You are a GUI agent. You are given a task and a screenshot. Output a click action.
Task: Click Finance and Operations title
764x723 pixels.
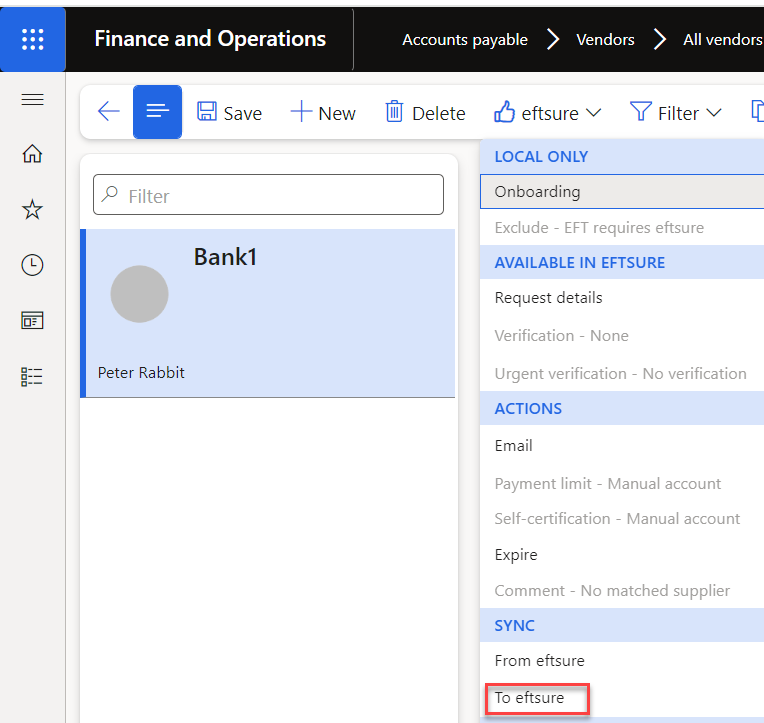coord(210,38)
